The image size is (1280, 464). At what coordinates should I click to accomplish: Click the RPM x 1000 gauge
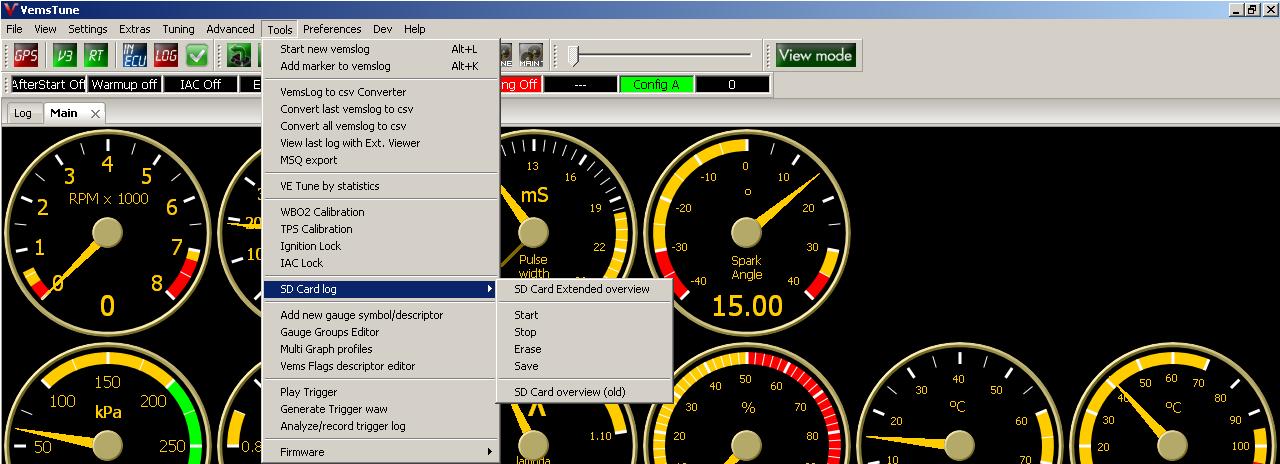[108, 232]
